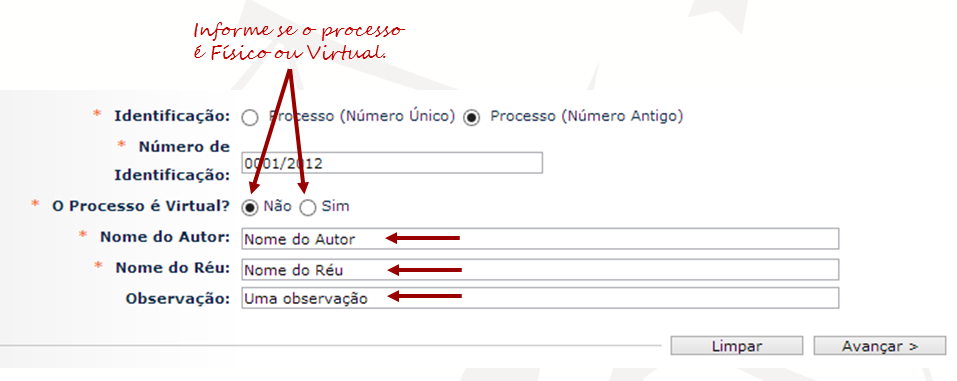Choose Sim for O Processo é Virtual
The width and height of the screenshot is (957, 381).
tap(308, 208)
